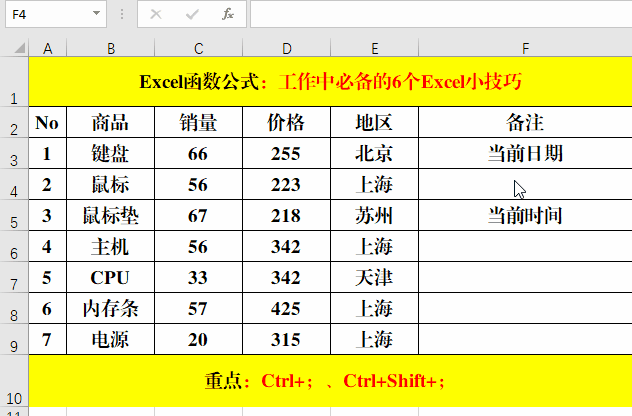Viewport: 632px width, 416px height.
Task: Select the region cell '苏州'
Action: (374, 215)
